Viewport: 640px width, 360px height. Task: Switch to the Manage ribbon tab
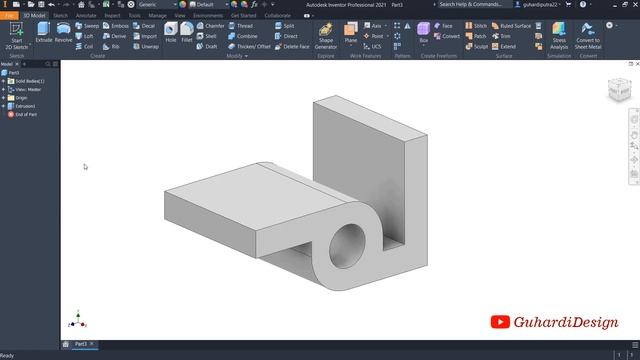coord(158,16)
